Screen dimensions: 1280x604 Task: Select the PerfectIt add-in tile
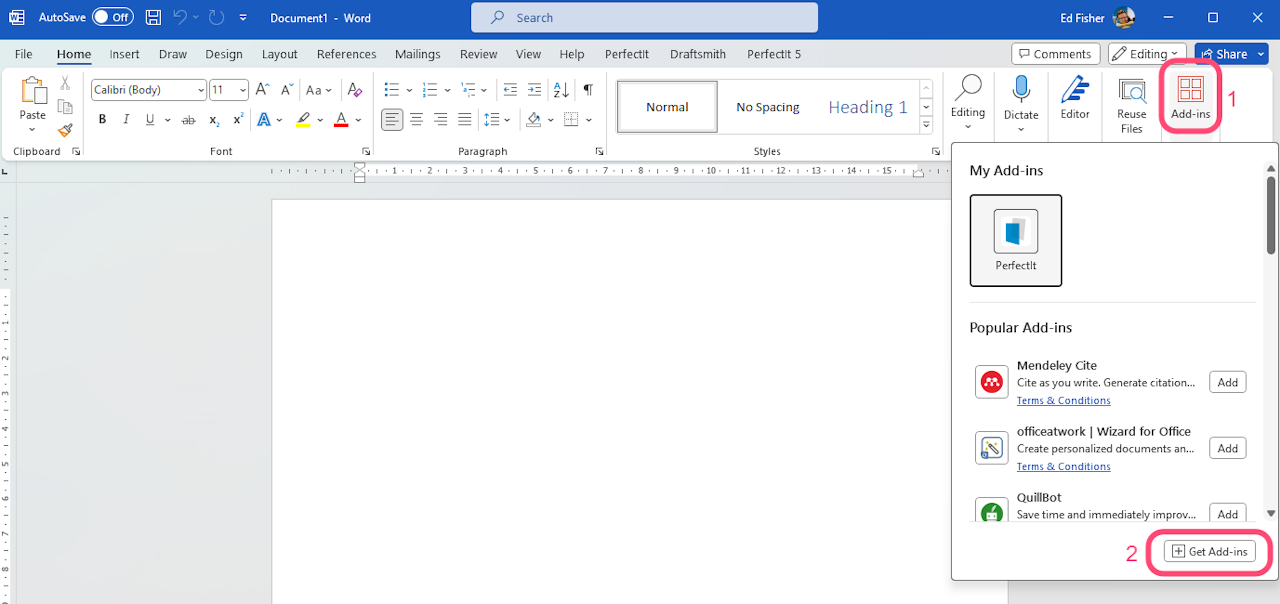tap(1015, 240)
